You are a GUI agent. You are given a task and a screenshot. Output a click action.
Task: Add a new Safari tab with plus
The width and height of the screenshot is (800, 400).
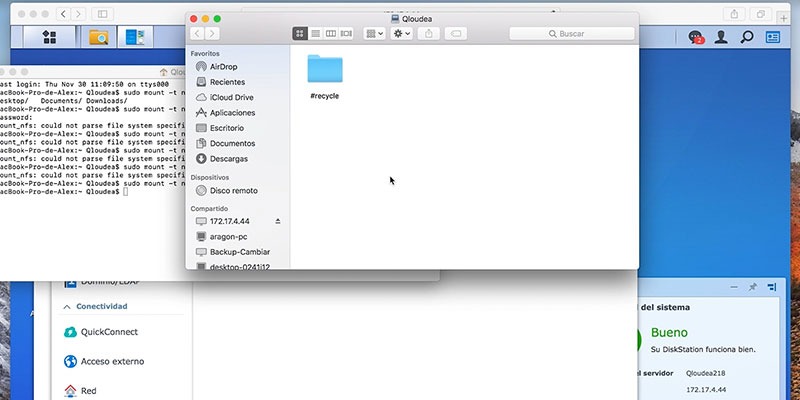784,18
